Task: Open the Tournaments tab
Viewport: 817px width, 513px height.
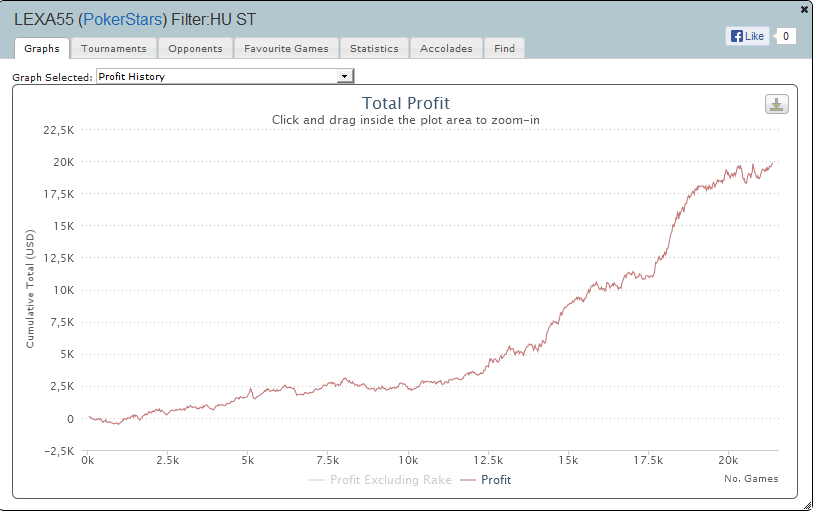Action: [114, 48]
